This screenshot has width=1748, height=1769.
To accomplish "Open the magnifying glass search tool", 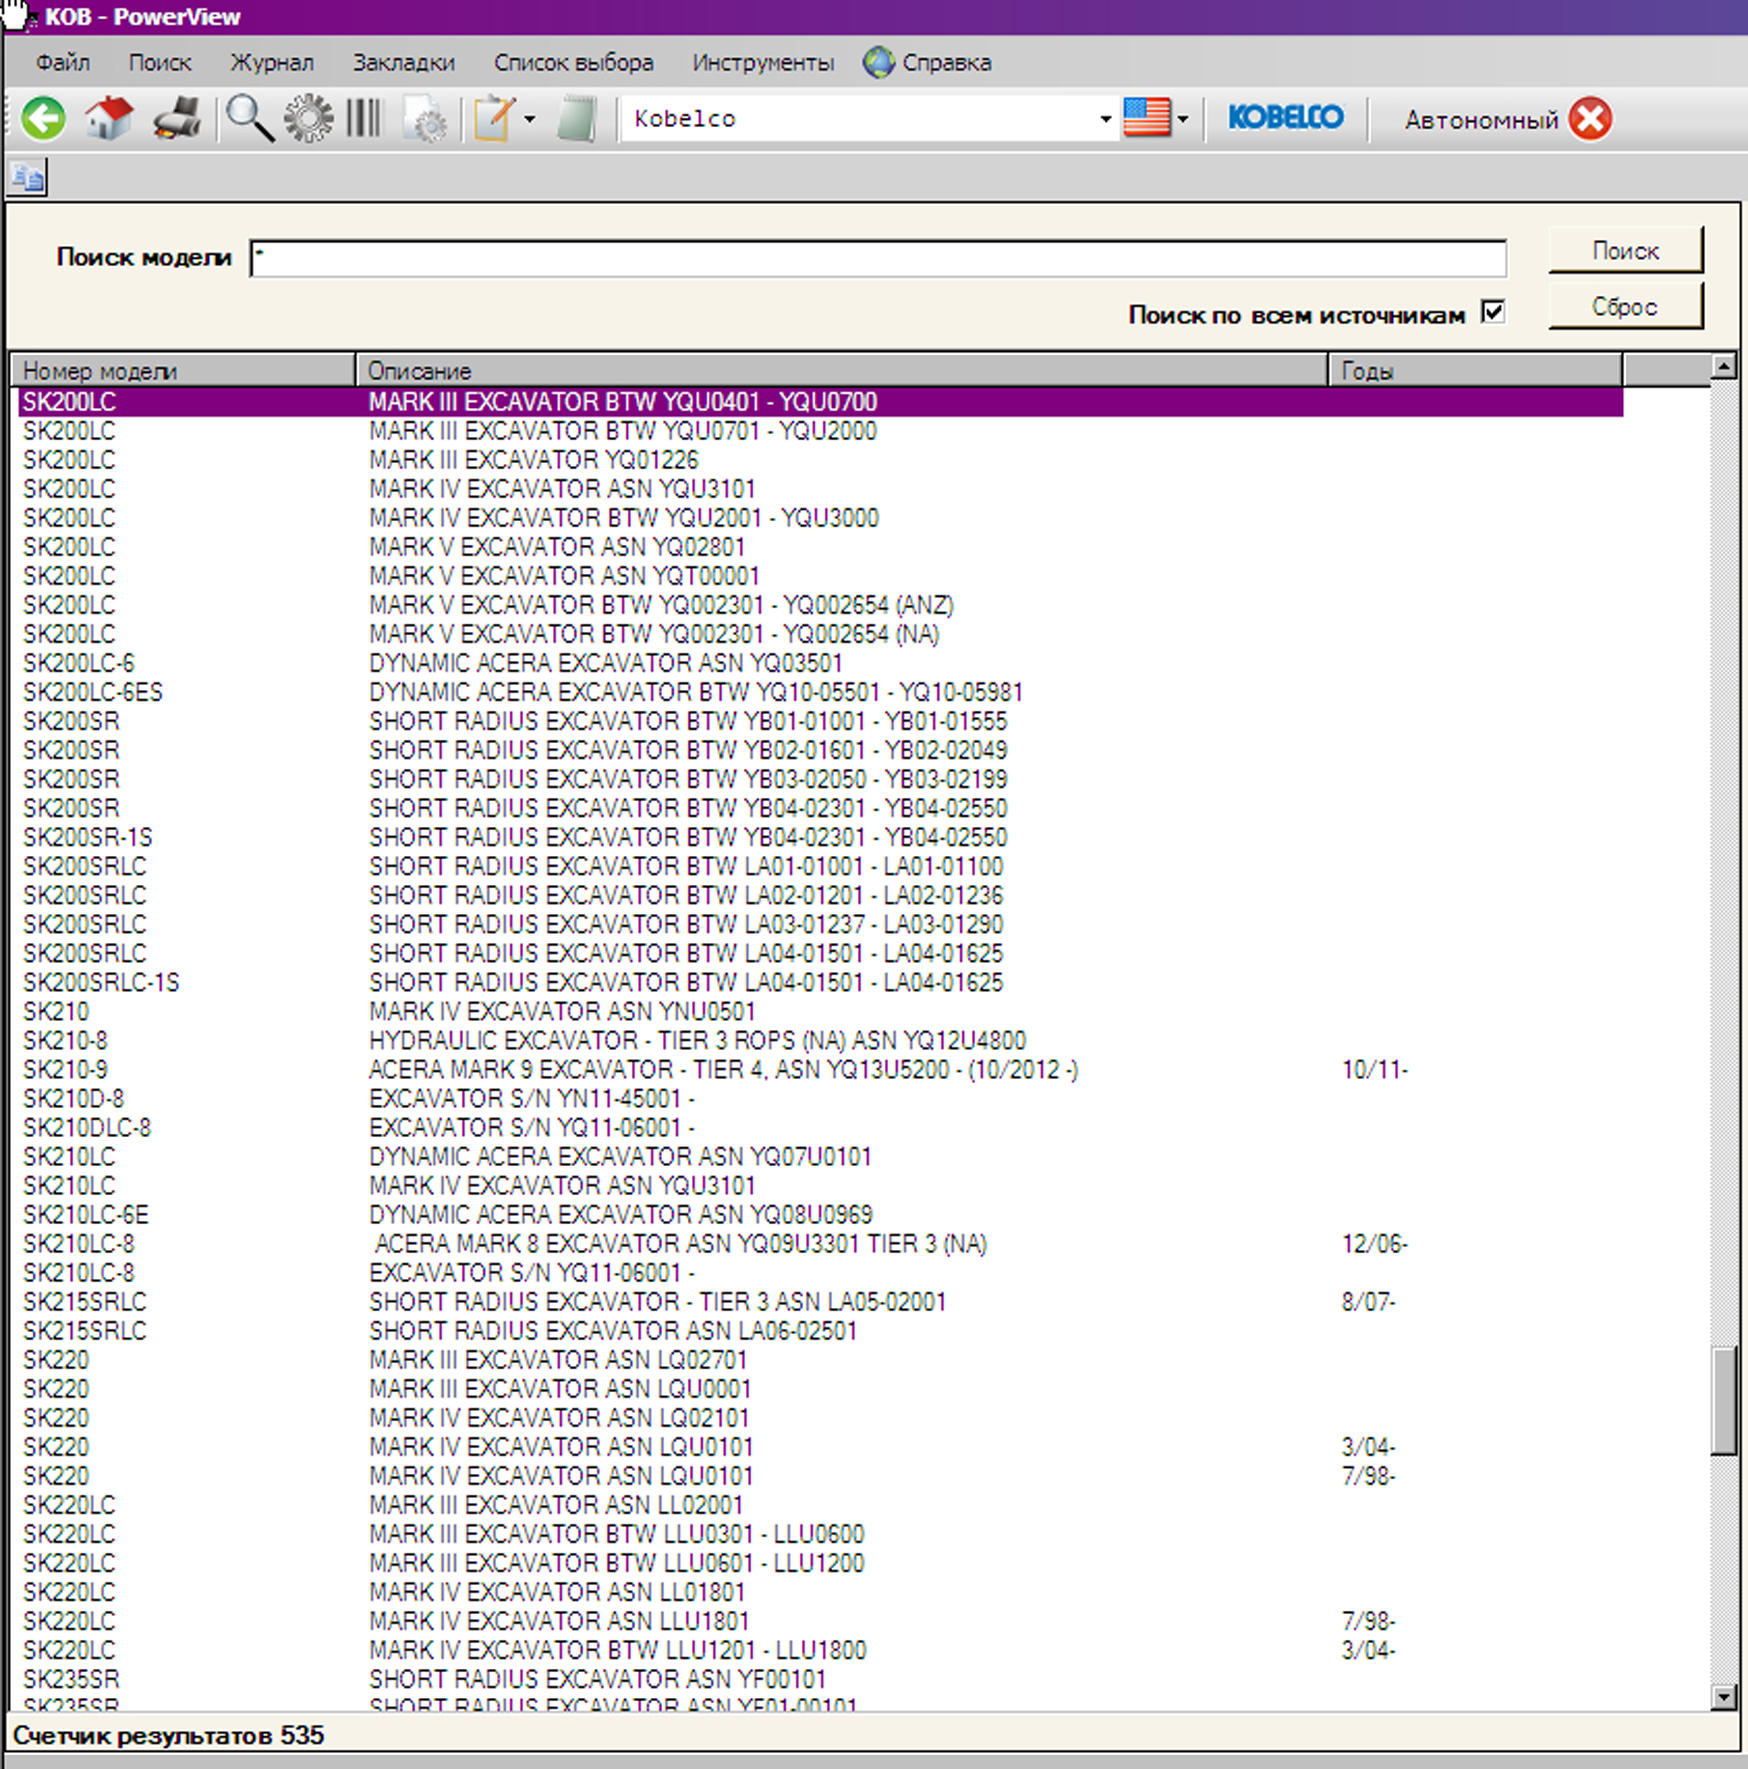I will (x=248, y=119).
